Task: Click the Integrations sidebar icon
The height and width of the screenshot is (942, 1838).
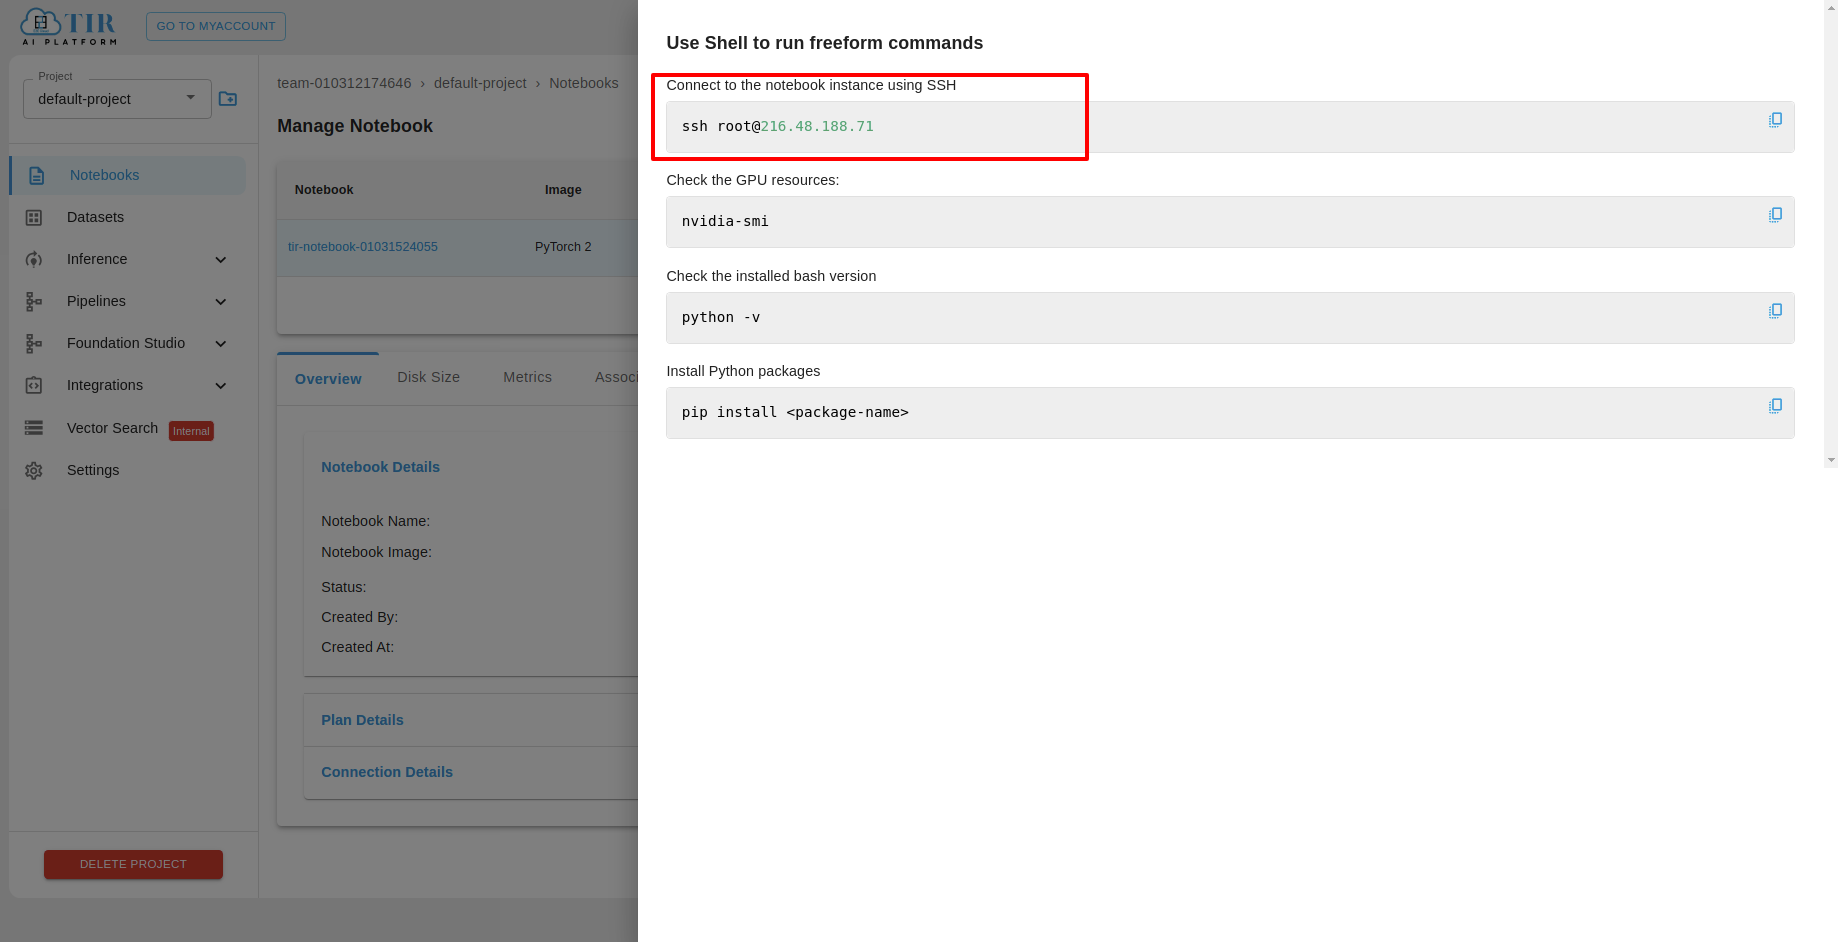Action: pos(34,386)
